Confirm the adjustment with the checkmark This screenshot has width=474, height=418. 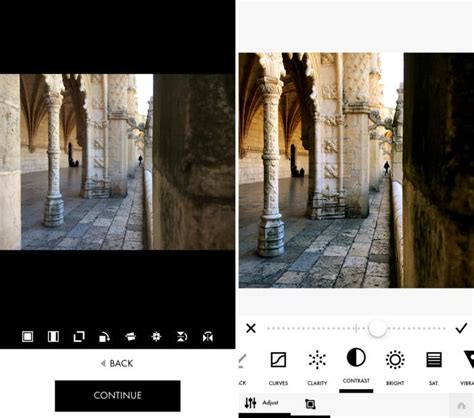[461, 328]
